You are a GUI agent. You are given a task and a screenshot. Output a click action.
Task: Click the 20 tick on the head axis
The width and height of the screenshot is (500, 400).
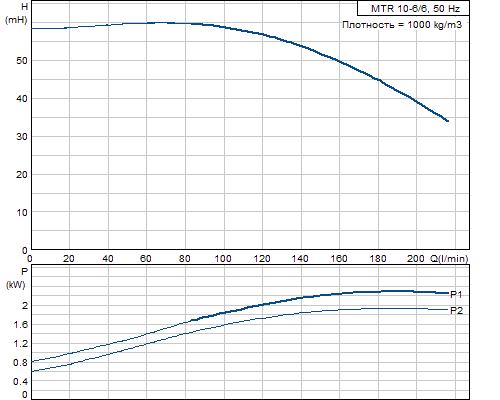22,174
